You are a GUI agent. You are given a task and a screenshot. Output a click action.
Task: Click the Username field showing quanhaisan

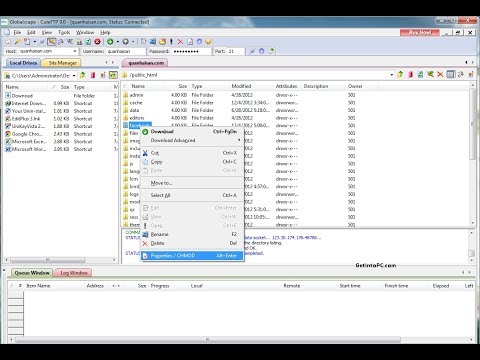point(125,51)
